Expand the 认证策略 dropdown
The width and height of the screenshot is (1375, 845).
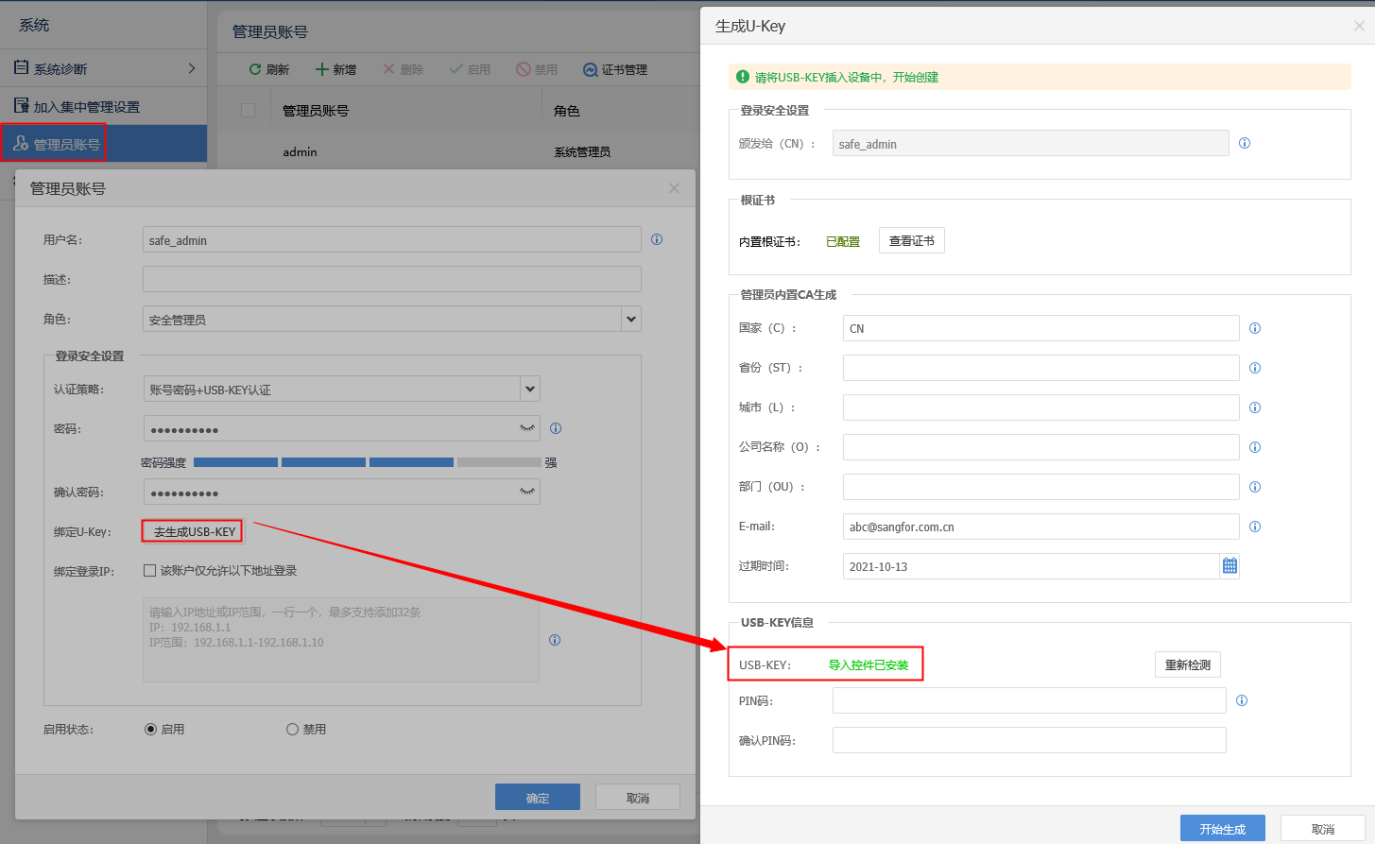(x=530, y=389)
